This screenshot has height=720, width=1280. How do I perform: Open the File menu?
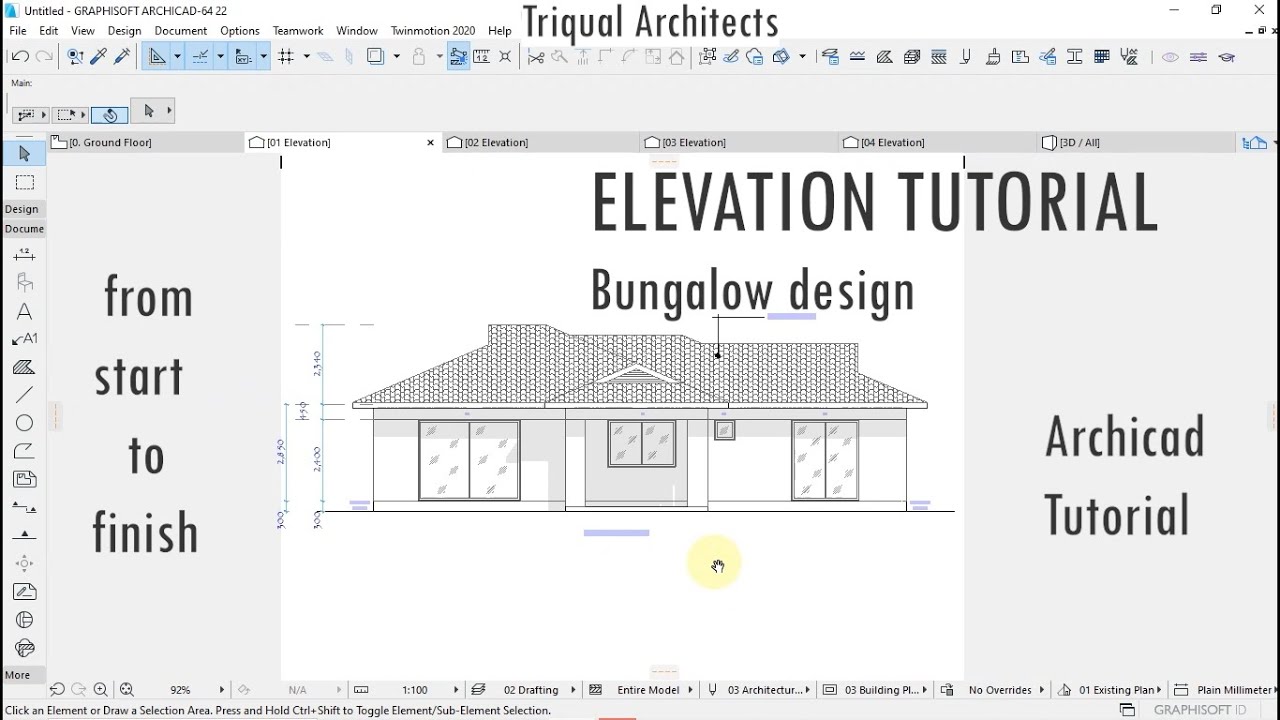click(18, 31)
